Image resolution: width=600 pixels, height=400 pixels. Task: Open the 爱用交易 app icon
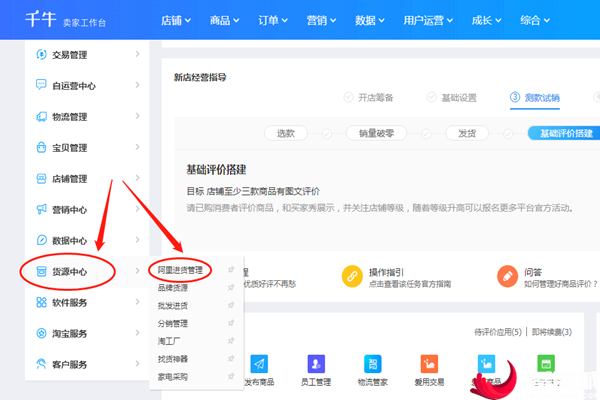429,364
